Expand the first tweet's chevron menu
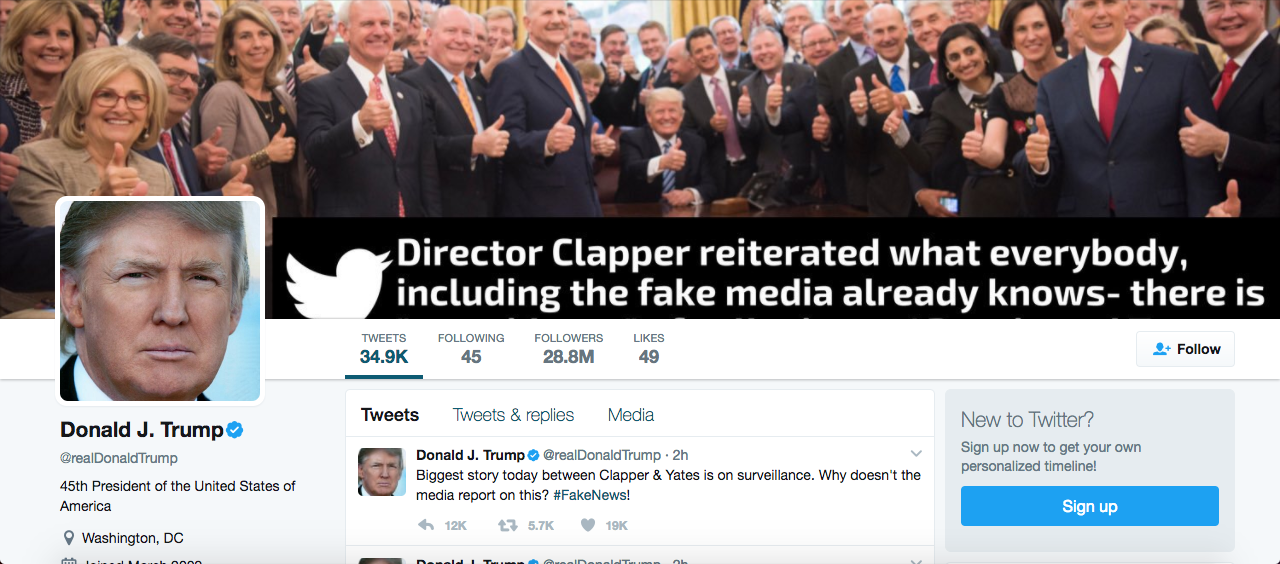Screen dimensions: 1280x564 pos(915,454)
